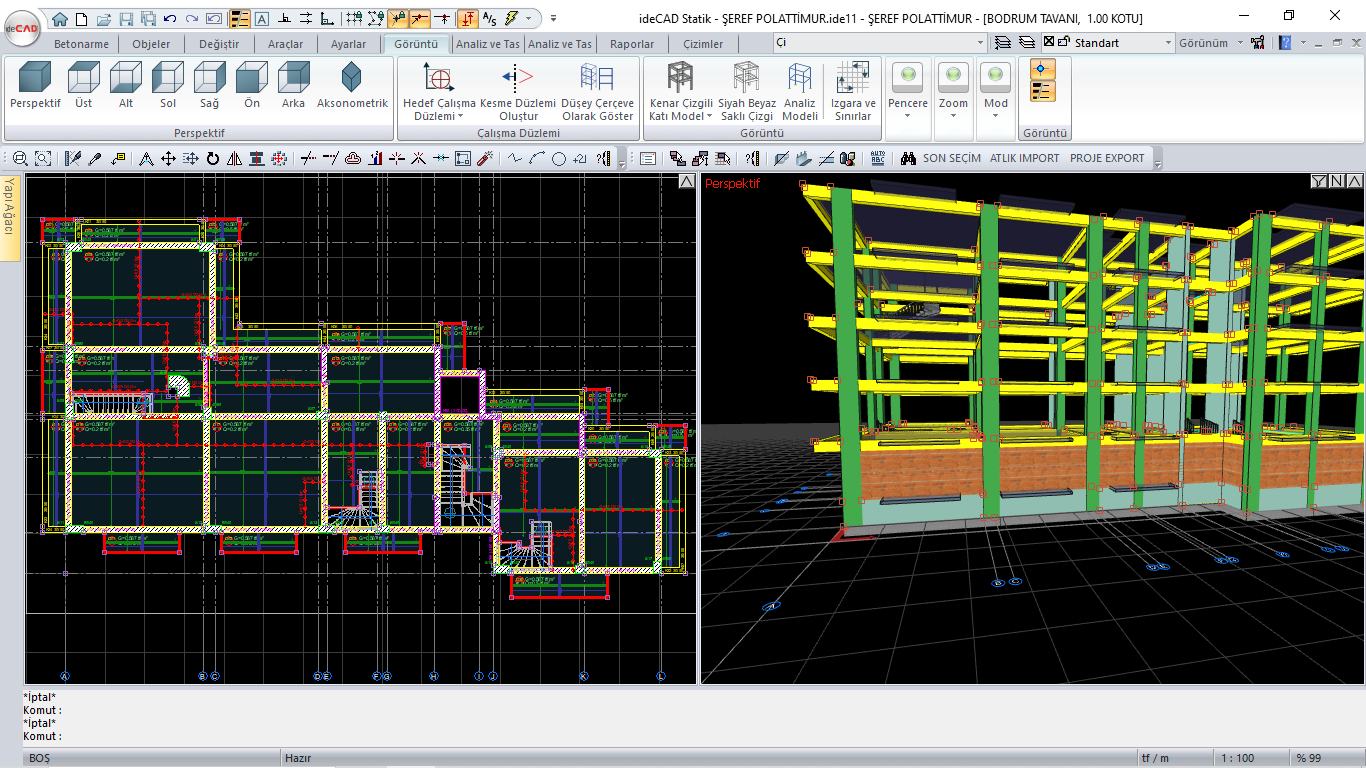The width and height of the screenshot is (1366, 768).
Task: Select the arc drawing tool
Action: [x=537, y=158]
